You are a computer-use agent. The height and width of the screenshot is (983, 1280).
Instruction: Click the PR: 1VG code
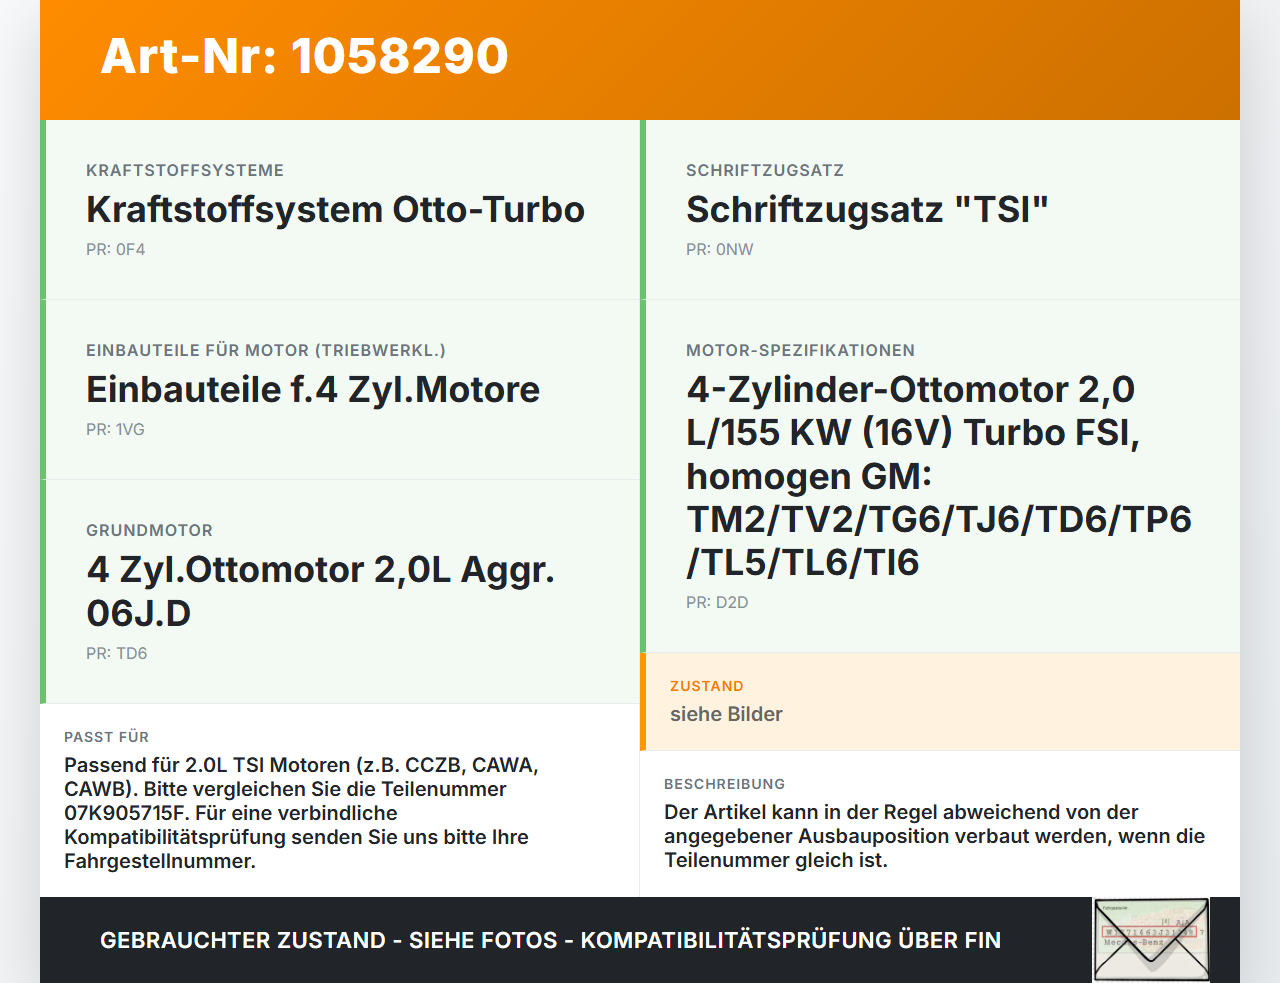pyautogui.click(x=115, y=430)
